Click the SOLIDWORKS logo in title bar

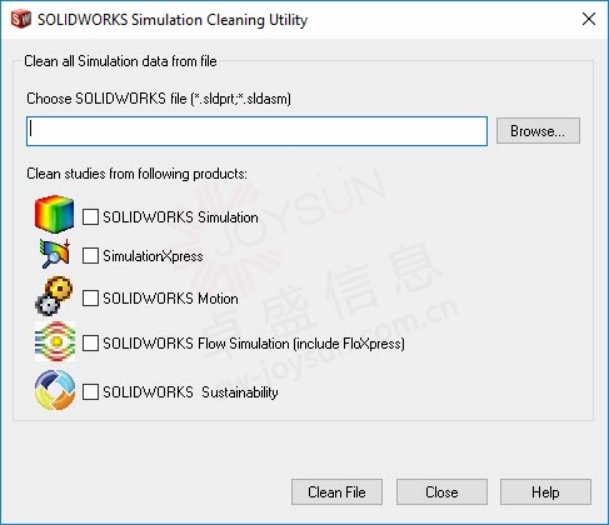coord(21,19)
